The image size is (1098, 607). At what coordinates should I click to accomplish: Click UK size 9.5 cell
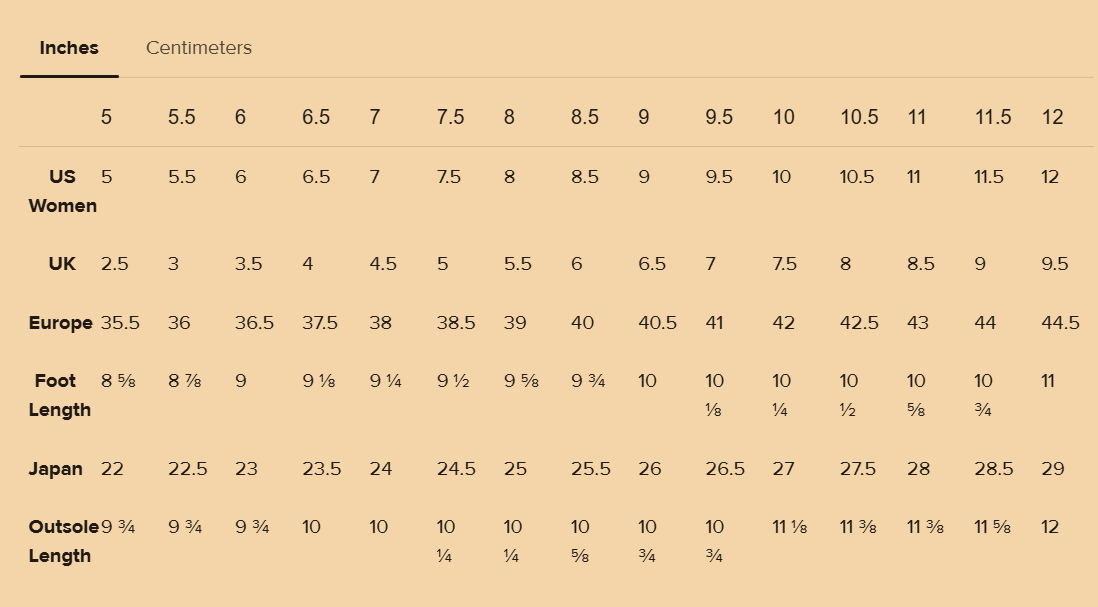pyautogui.click(x=1055, y=264)
